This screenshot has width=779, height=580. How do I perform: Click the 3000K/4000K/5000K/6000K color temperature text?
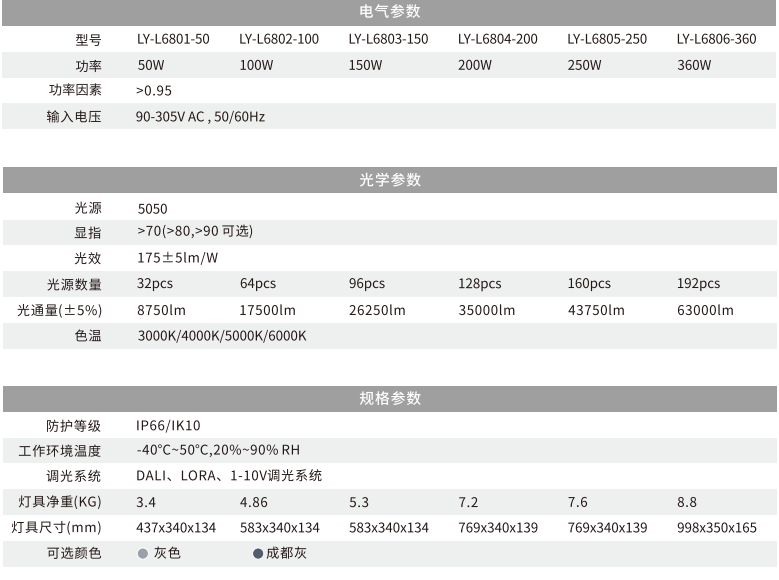point(221,336)
